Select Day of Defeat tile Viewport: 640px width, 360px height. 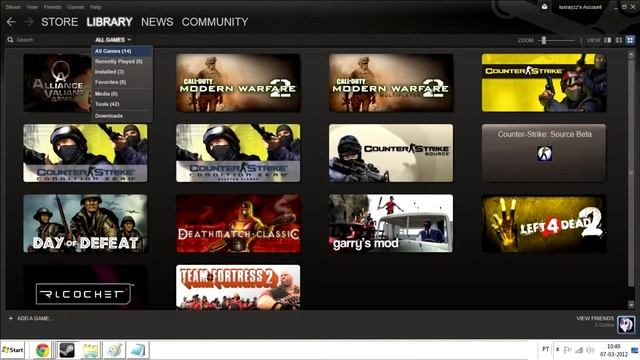(x=85, y=223)
